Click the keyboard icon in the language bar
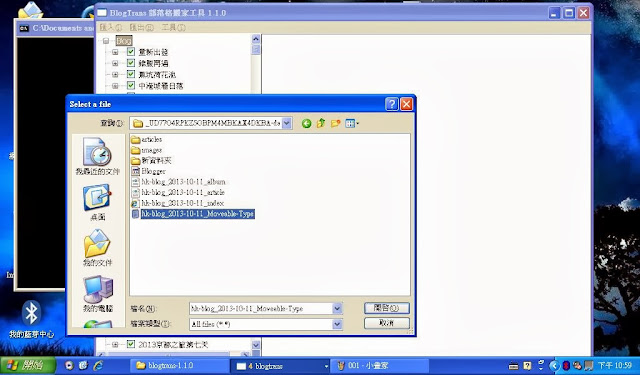Image resolution: width=640 pixels, height=375 pixels. (514, 366)
